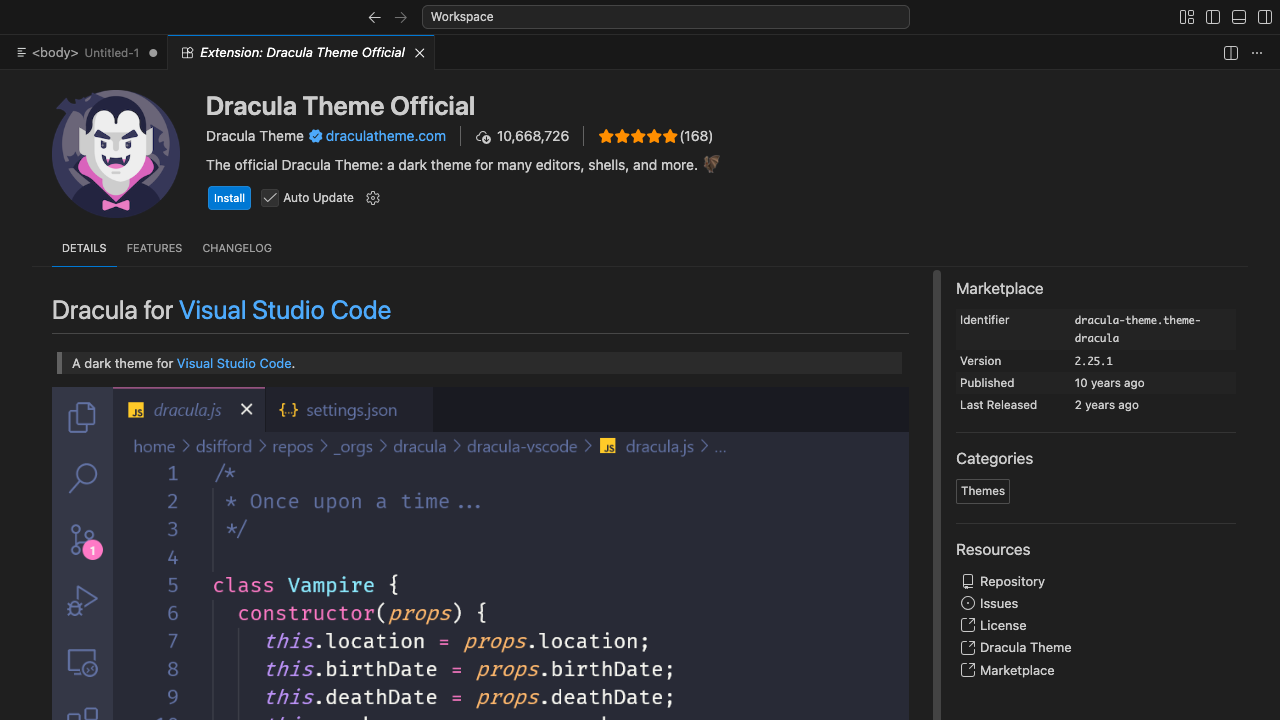This screenshot has height=720, width=1280.
Task: Click the Marketplace external-link icon
Action: [967, 670]
